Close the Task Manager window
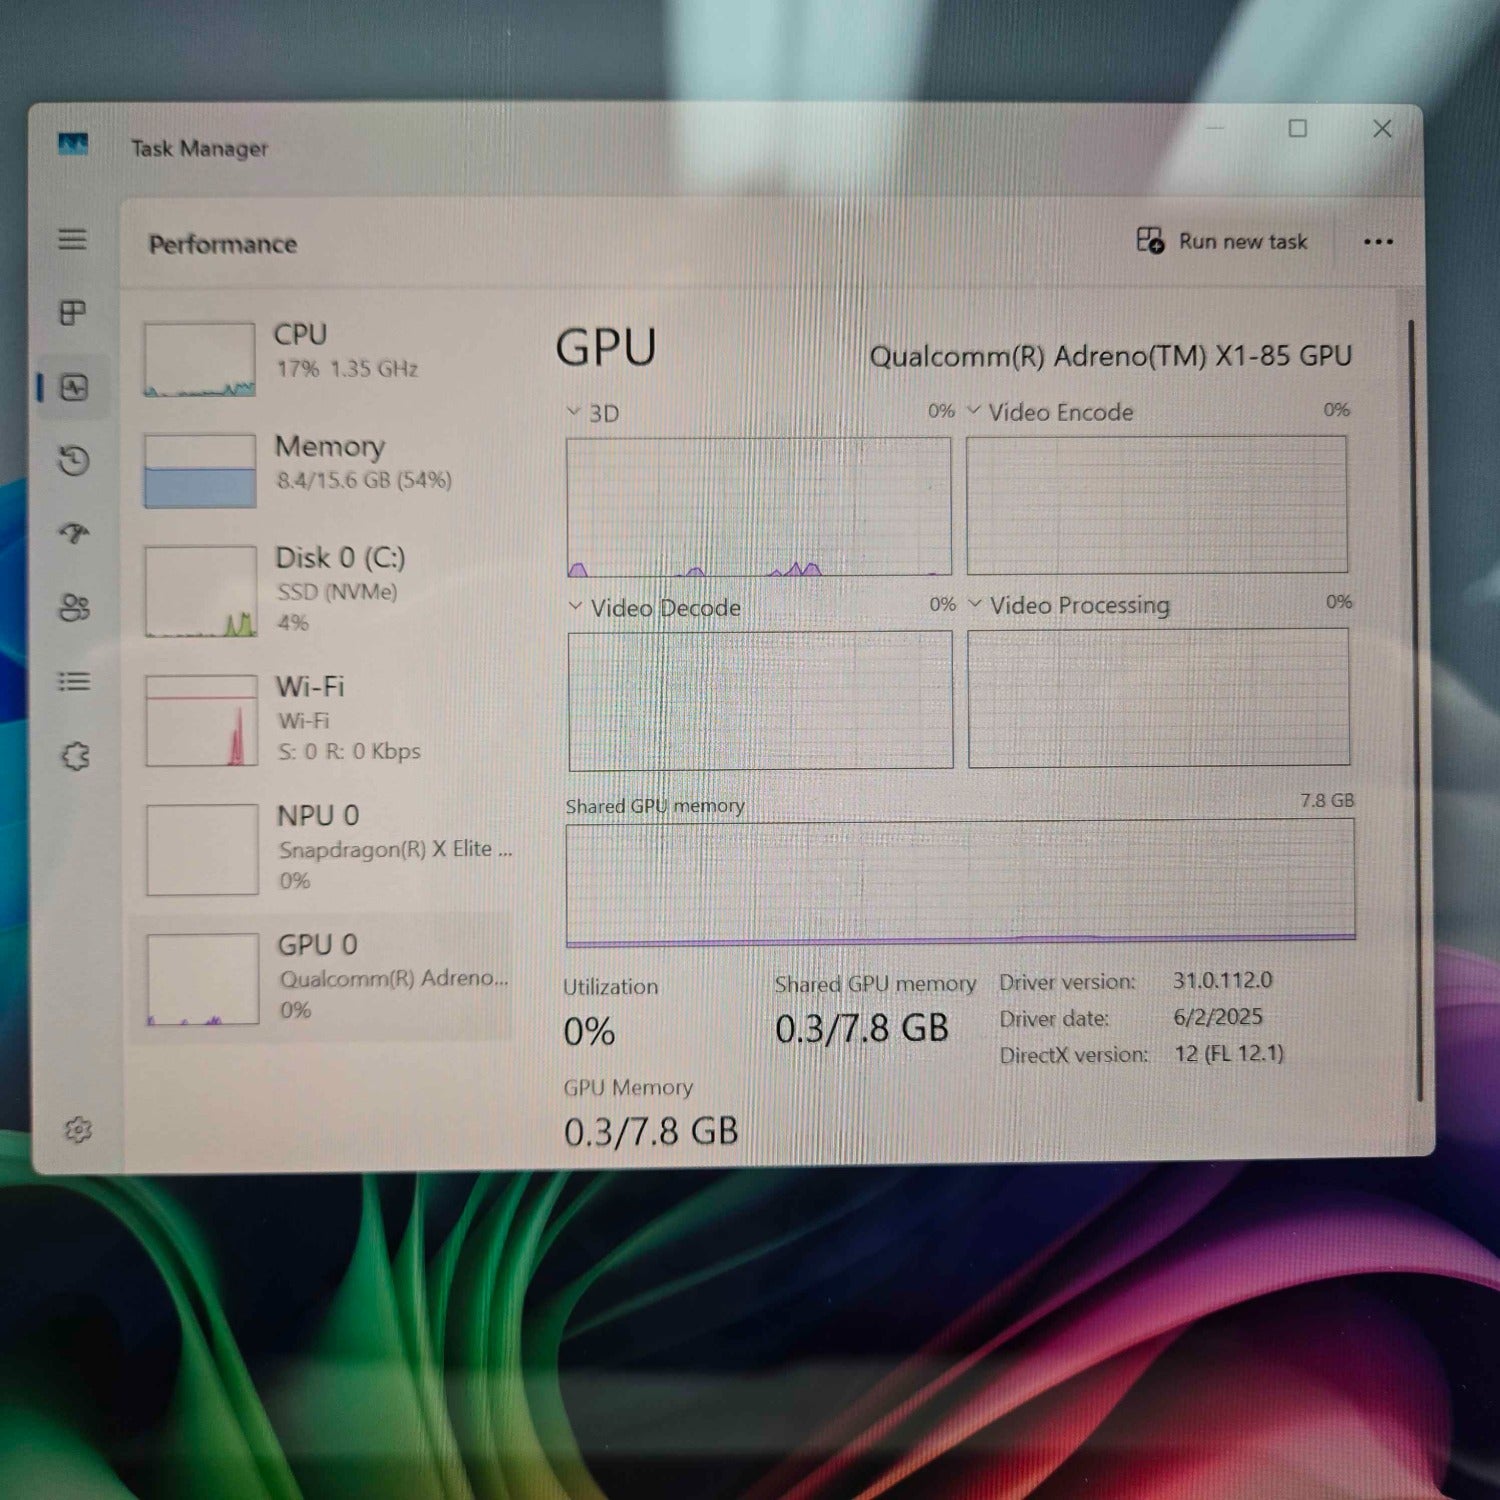Viewport: 1500px width, 1500px height. (1382, 128)
